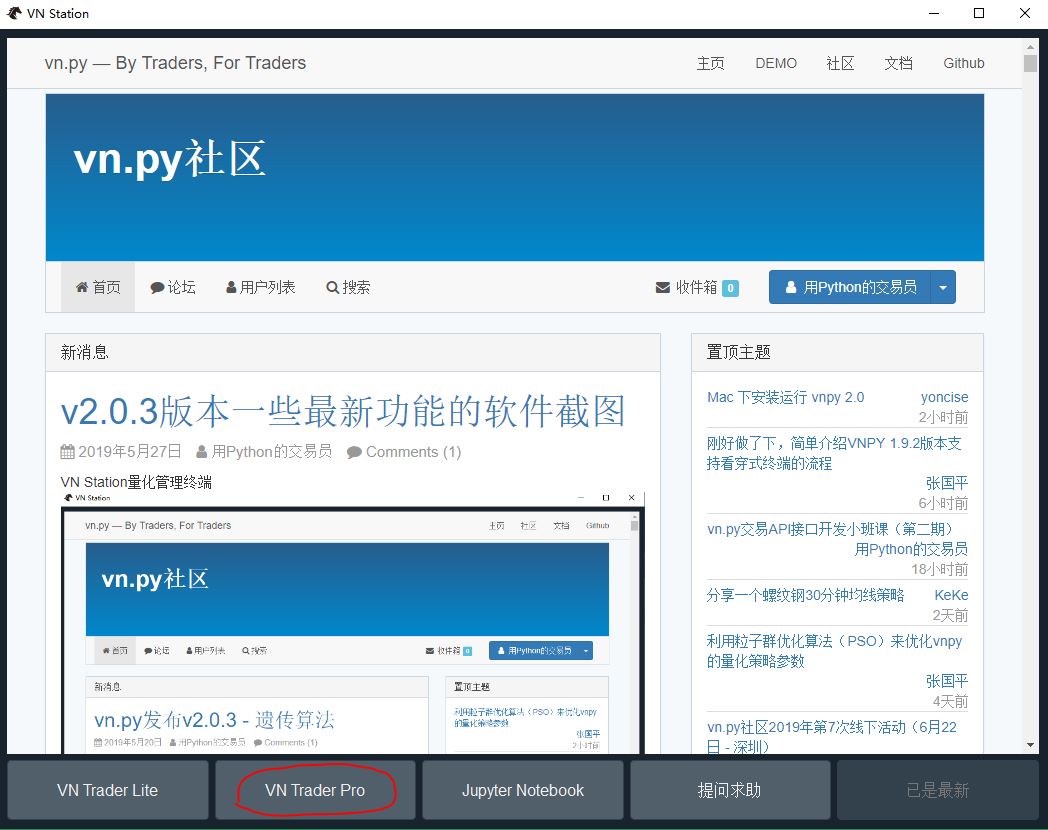Open the Mac 下安装运行 vnpy 2.0 topic
This screenshot has height=830, width=1048.
(x=784, y=397)
